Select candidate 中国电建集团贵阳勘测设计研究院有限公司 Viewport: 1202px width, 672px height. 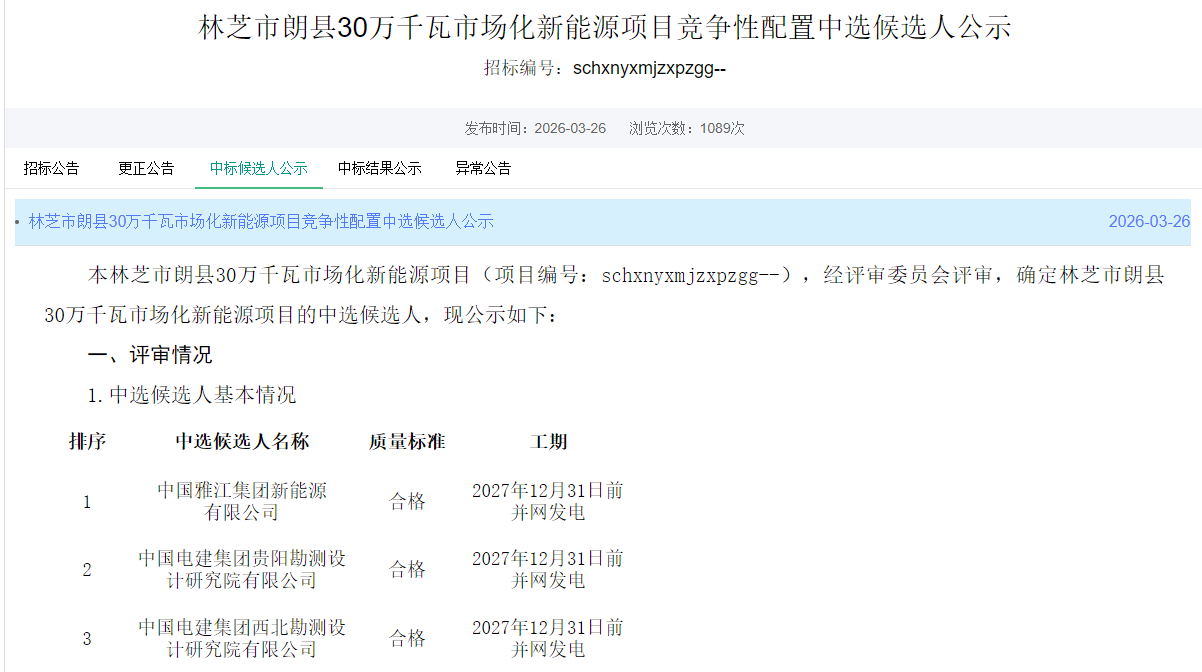pos(242,569)
